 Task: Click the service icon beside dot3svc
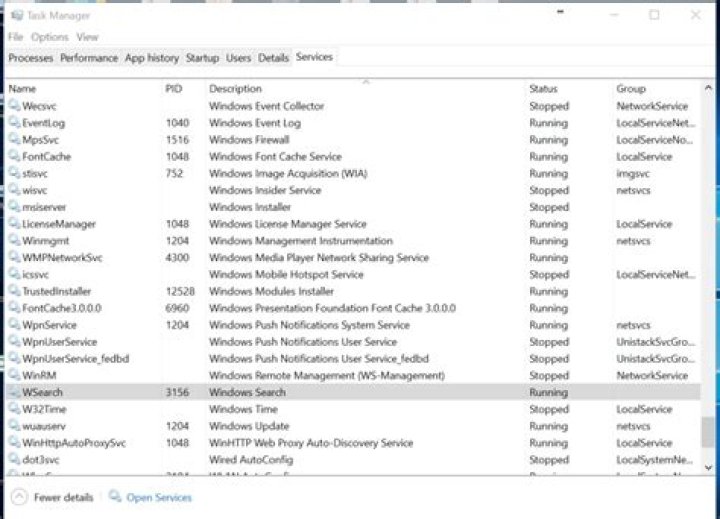(14, 459)
